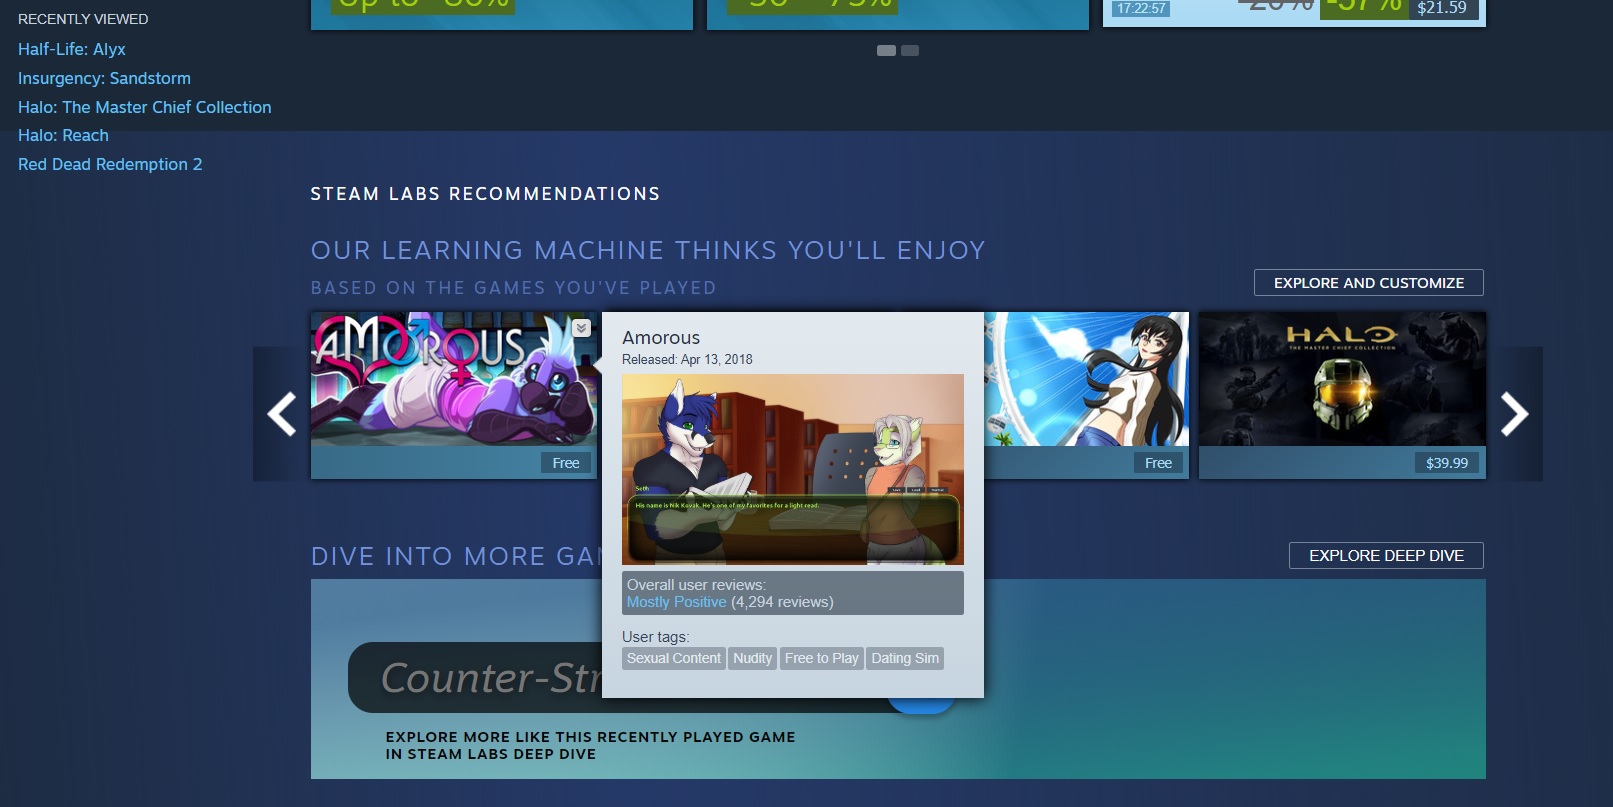The width and height of the screenshot is (1613, 807).
Task: Click the Explore Deep Dive button
Action: (x=1386, y=556)
